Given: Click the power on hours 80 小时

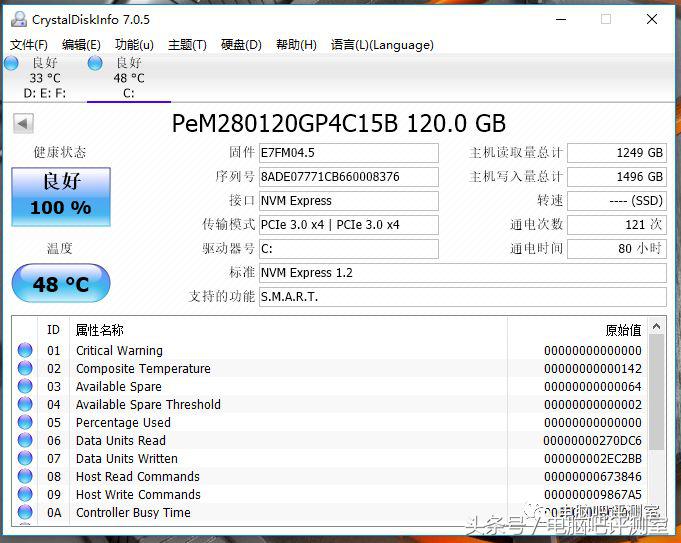Looking at the screenshot, I should click(617, 249).
